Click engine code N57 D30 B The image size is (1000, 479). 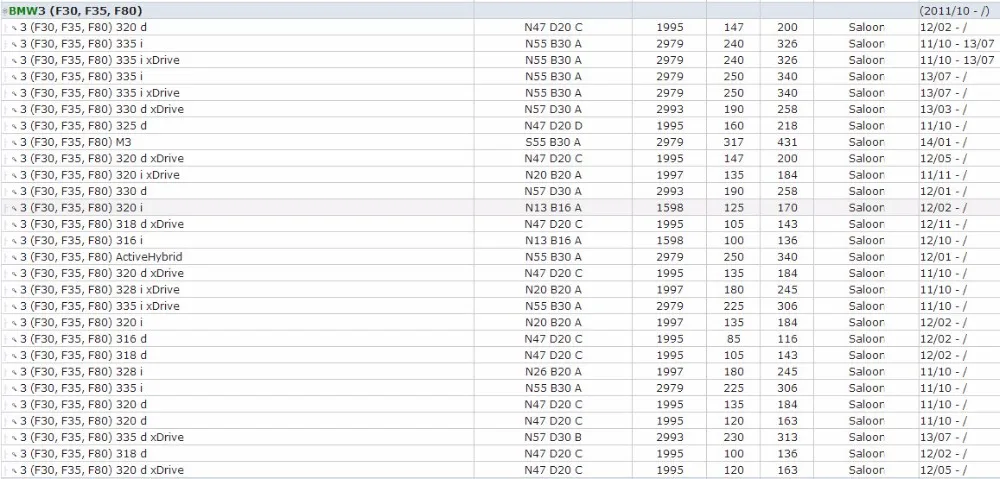tap(553, 438)
